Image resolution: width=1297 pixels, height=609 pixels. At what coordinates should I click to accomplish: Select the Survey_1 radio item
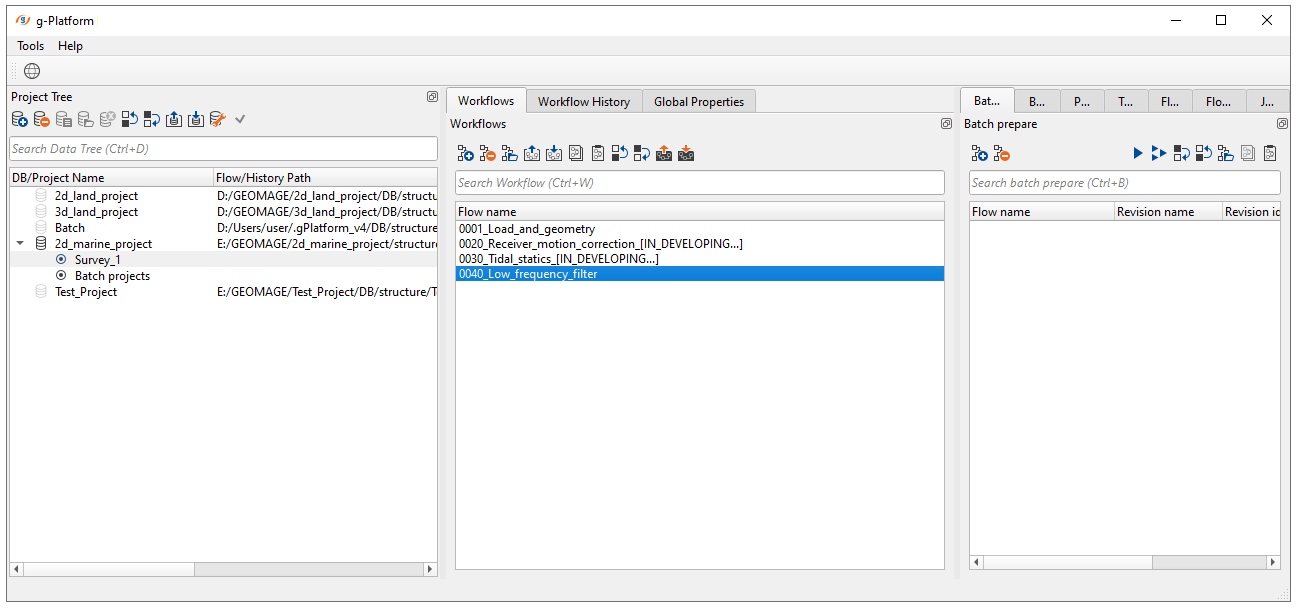point(62,260)
